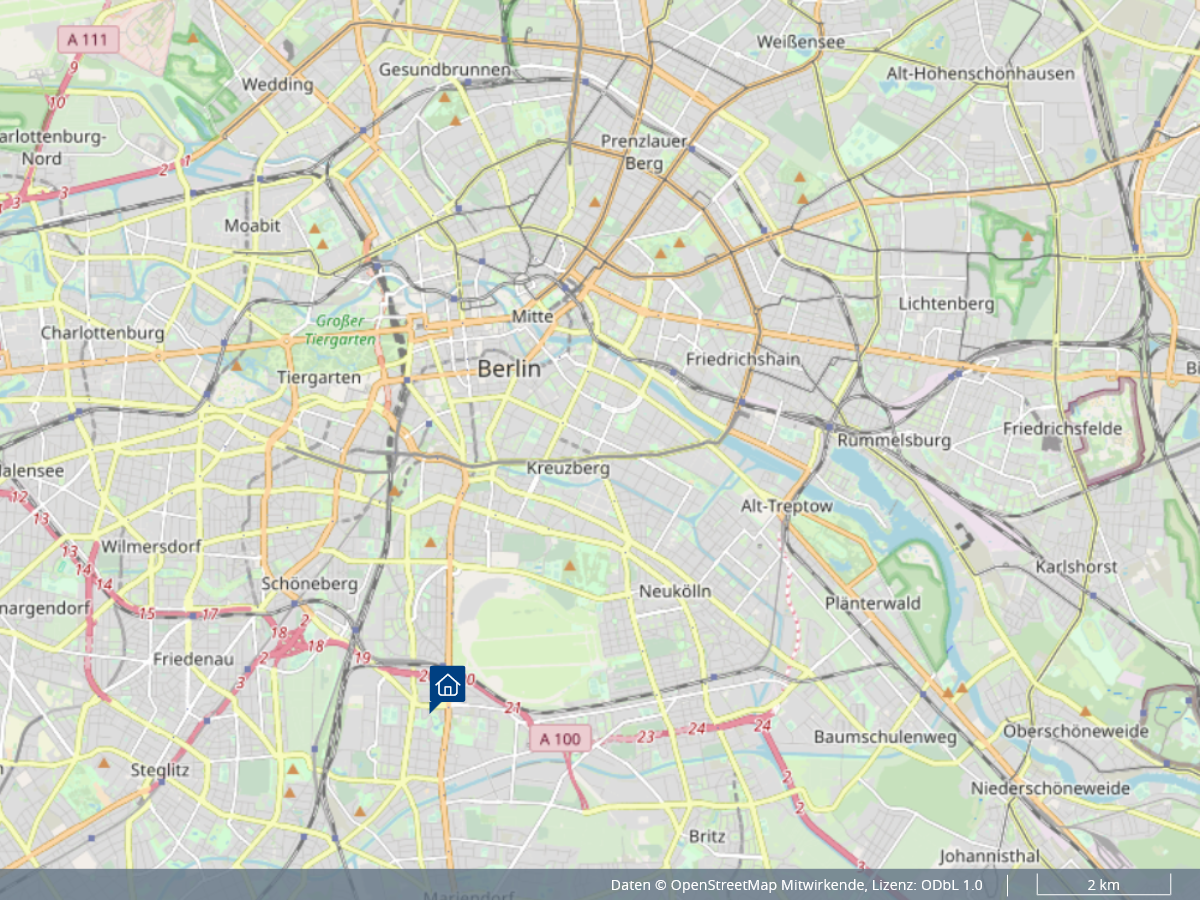Screen dimensions: 1200x900
Task: Click the orange triangle left of Tiergarten label
Action: tap(237, 366)
